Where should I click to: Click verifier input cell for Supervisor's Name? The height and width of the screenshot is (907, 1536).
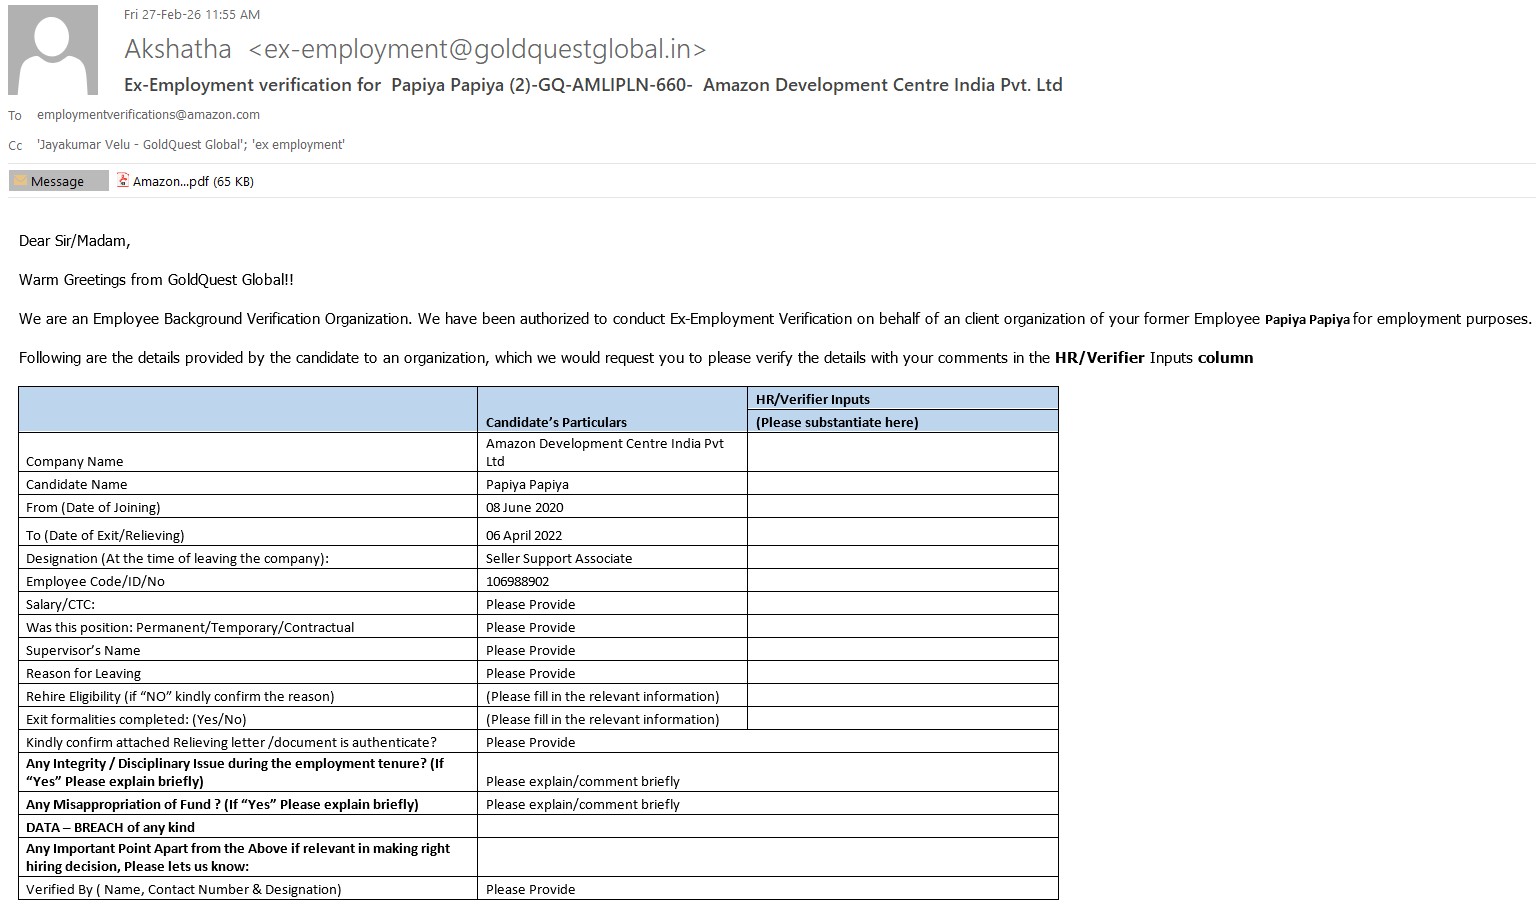902,650
